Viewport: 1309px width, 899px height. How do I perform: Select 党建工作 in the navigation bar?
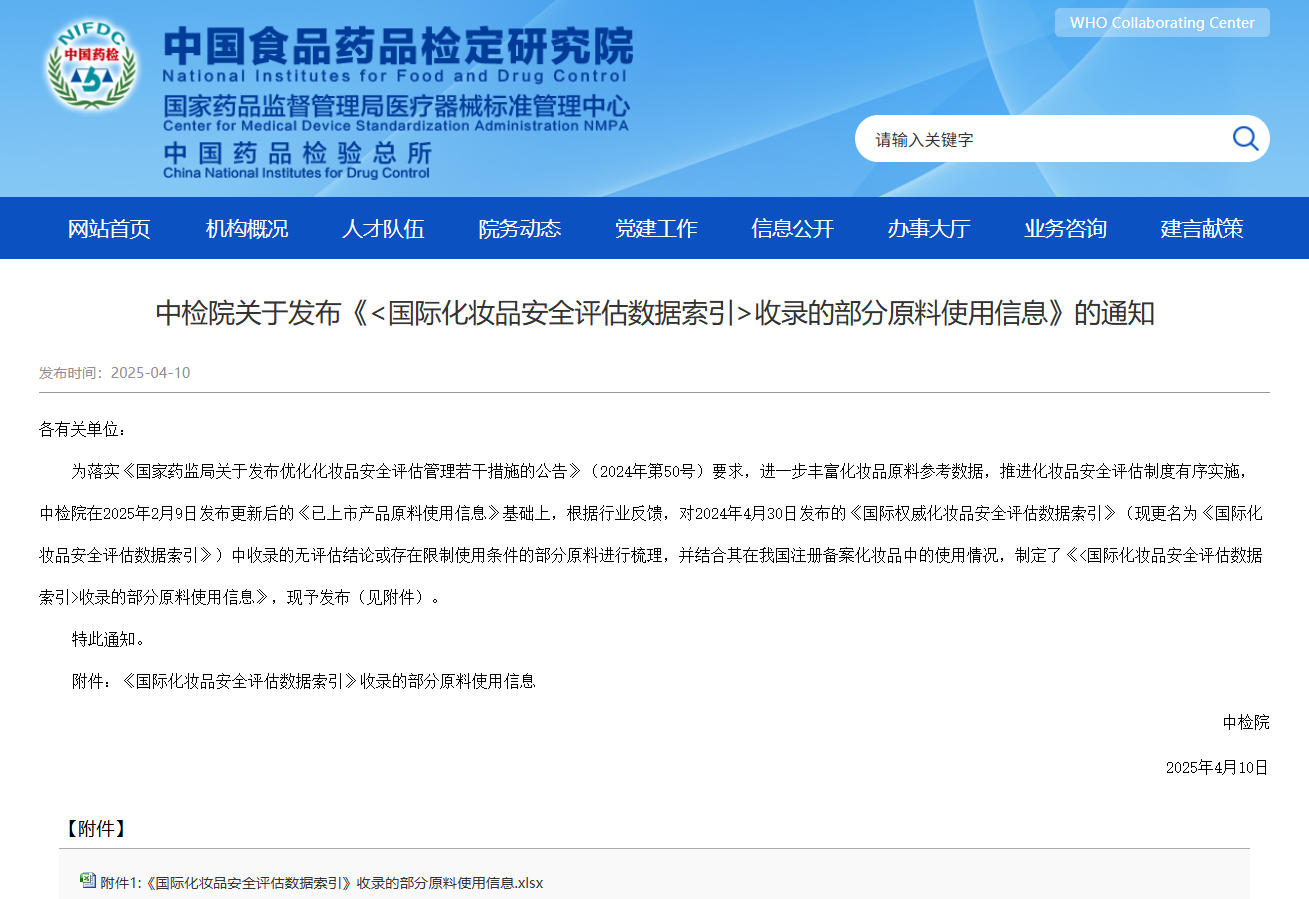656,228
